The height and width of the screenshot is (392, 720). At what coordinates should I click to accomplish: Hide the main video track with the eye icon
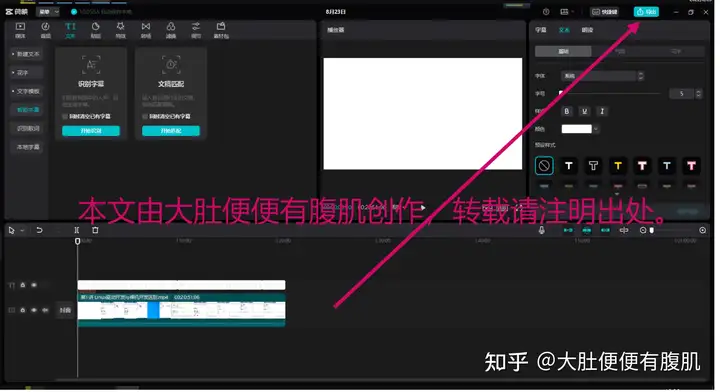coord(34,310)
